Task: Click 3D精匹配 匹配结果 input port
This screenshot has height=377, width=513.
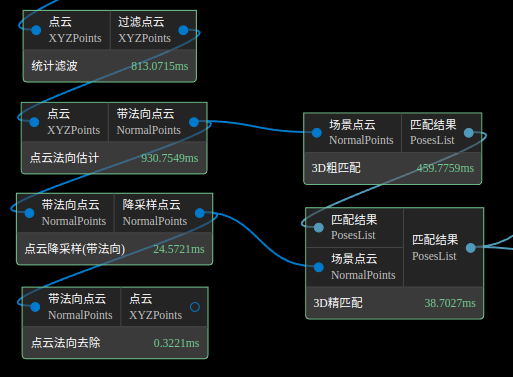Action: click(319, 228)
